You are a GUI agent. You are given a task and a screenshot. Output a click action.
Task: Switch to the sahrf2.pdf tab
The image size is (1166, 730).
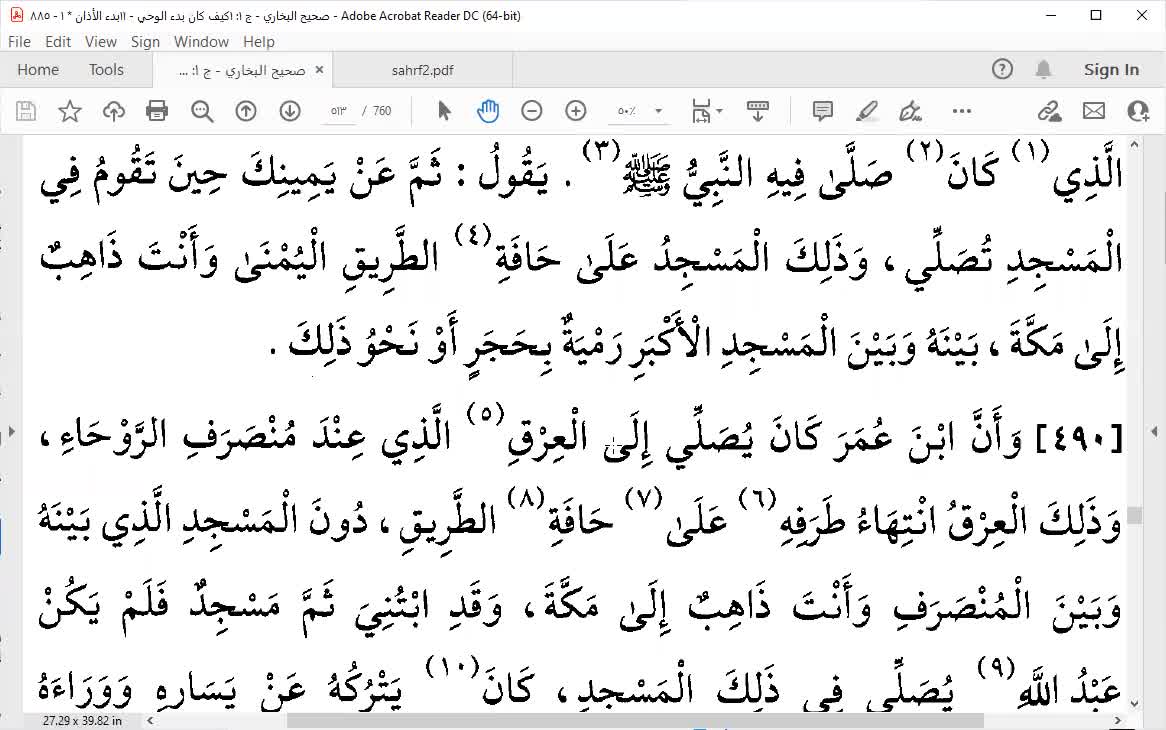coord(422,71)
